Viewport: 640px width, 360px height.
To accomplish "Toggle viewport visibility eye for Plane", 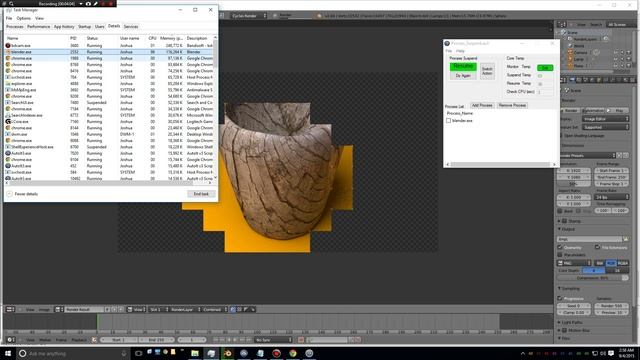I will [x=616, y=65].
